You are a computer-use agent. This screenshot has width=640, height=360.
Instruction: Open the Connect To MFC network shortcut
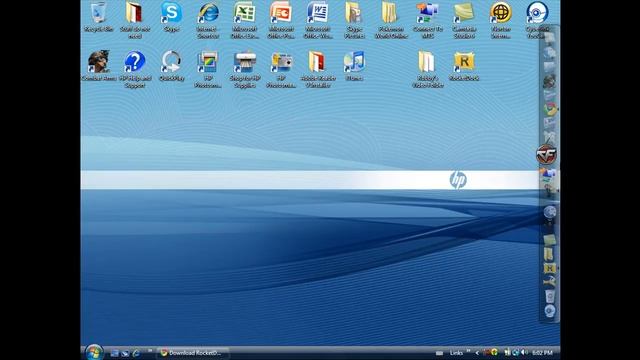point(427,20)
